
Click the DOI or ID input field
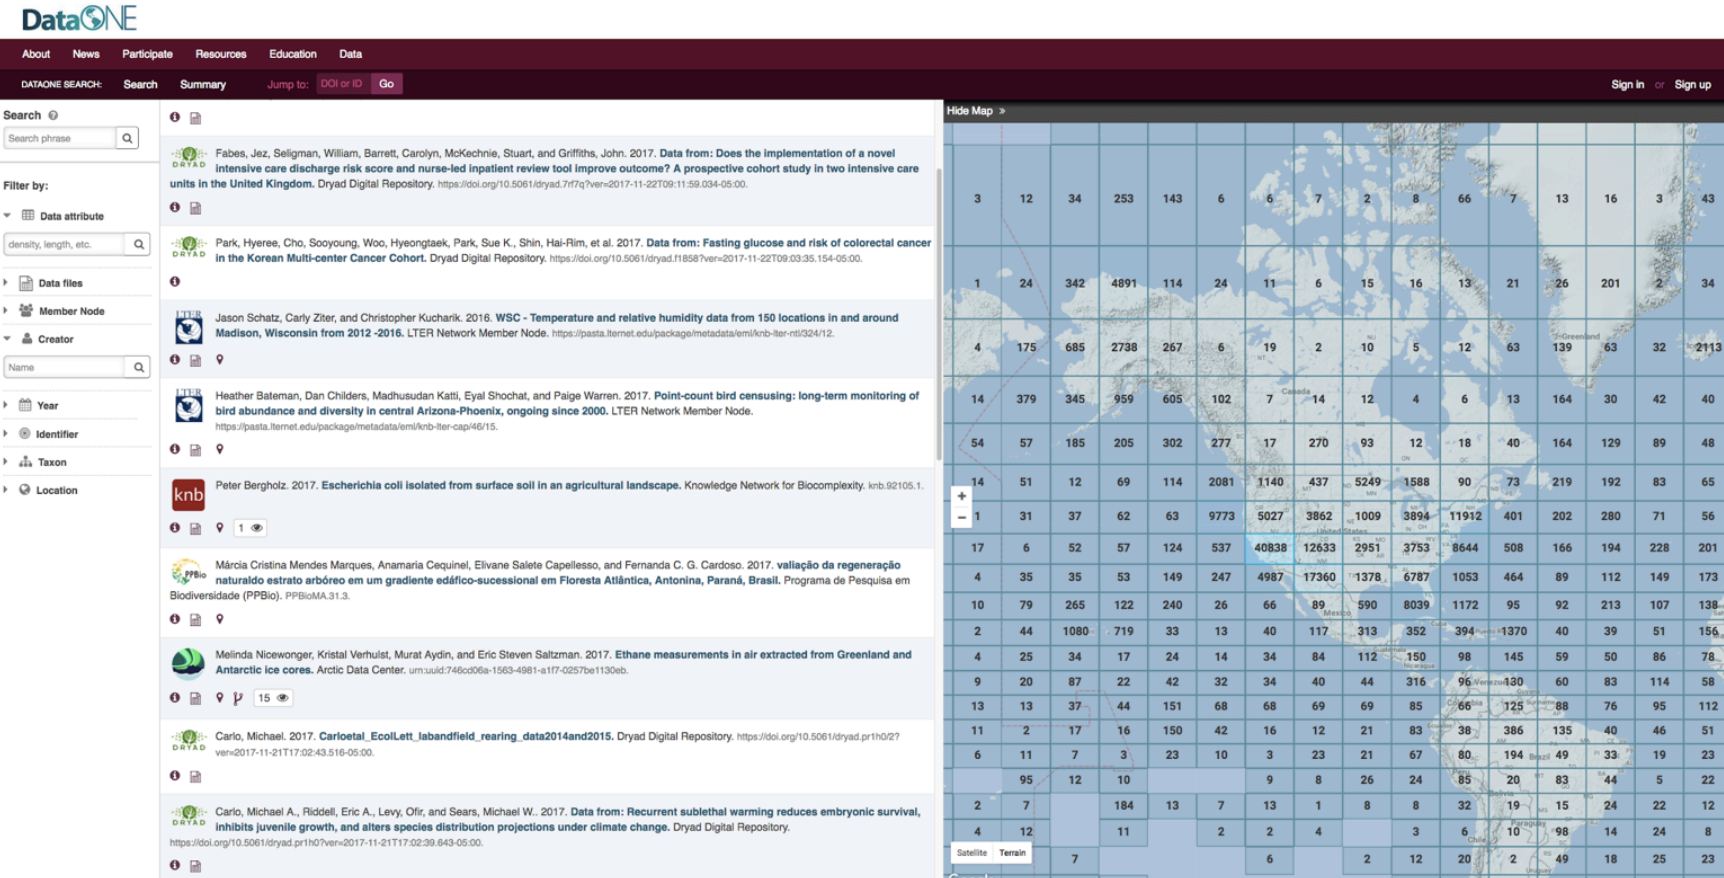coord(343,84)
